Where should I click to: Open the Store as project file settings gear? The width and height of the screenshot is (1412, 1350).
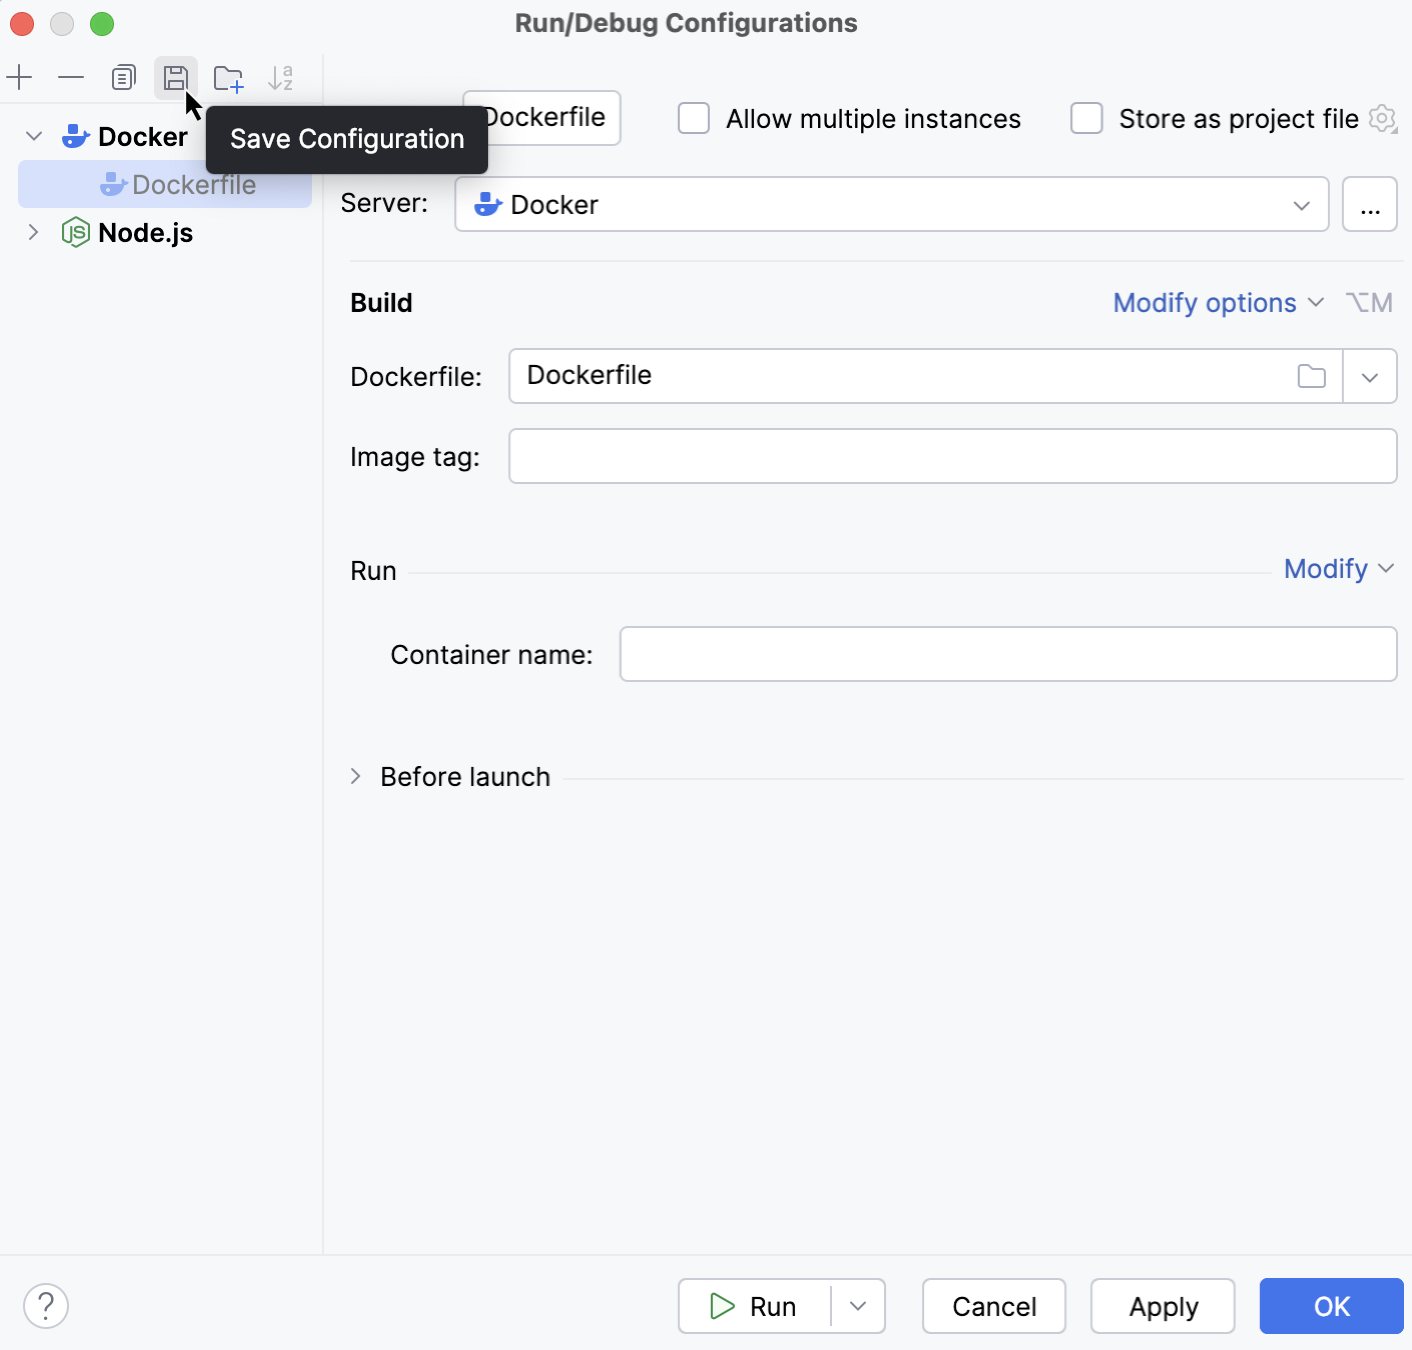click(1383, 118)
